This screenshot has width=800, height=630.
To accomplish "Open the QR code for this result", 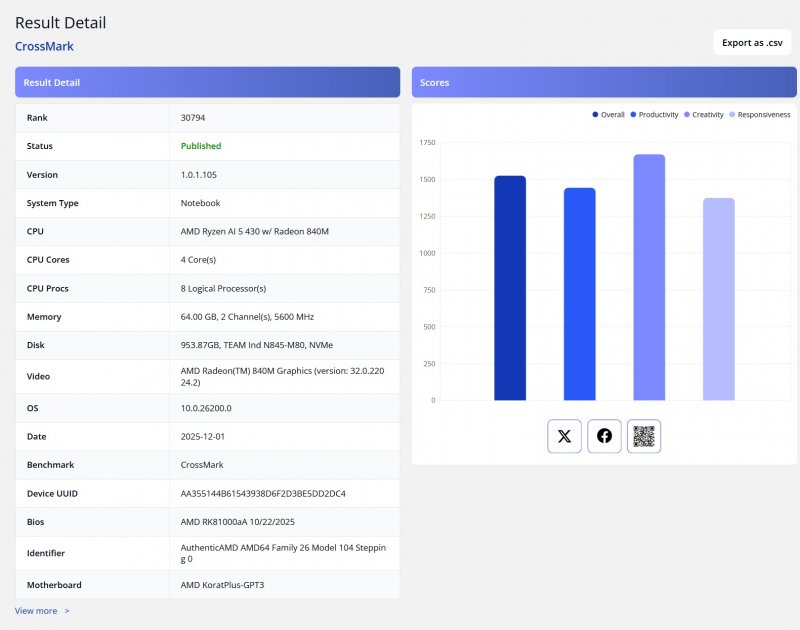I will (x=644, y=436).
